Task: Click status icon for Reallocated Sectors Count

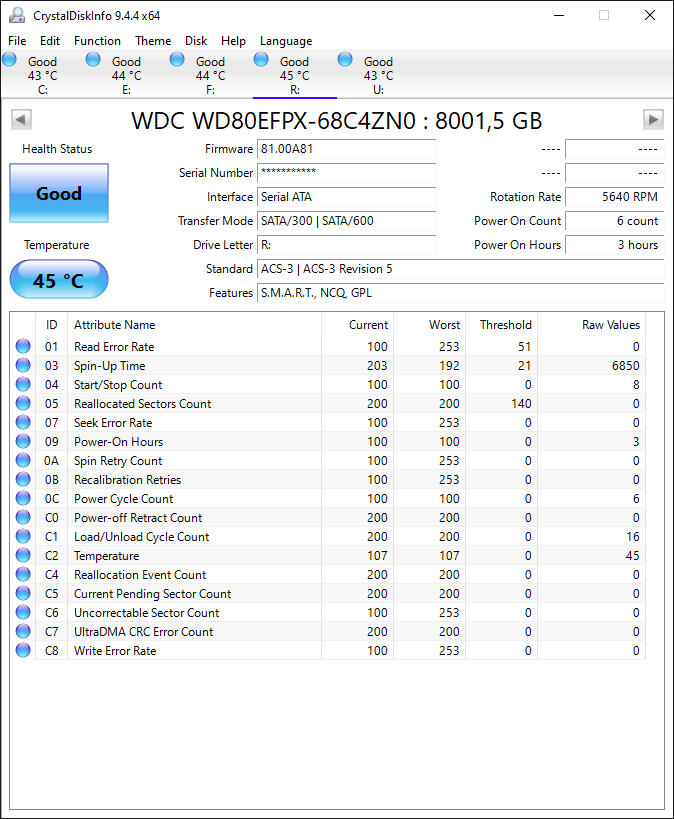Action: tap(23, 403)
